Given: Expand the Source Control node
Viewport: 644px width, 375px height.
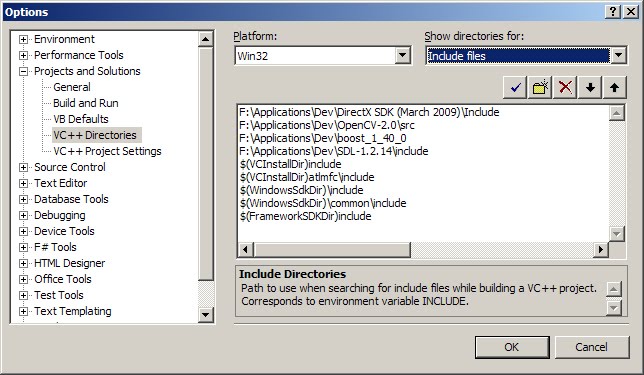Looking at the screenshot, I should click(x=23, y=168).
